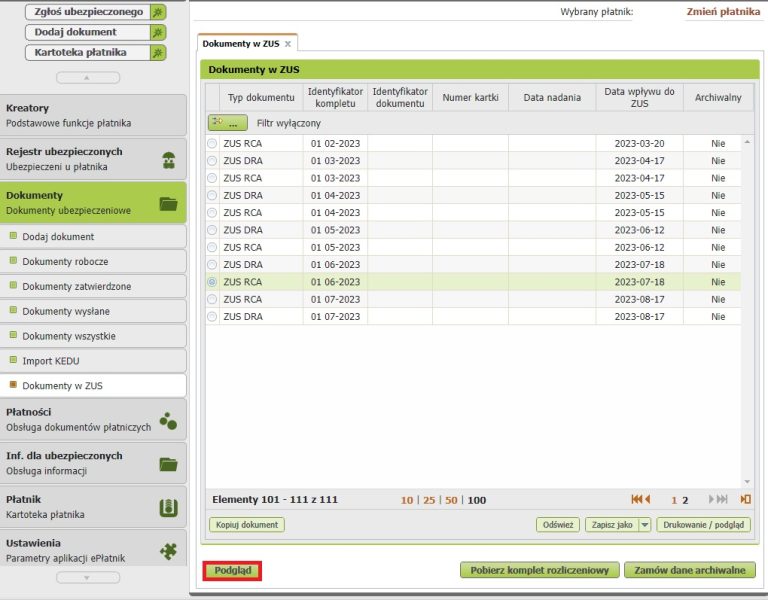768x600 pixels.
Task: Open the Zapisz jako dropdown arrow
Action: (645, 524)
